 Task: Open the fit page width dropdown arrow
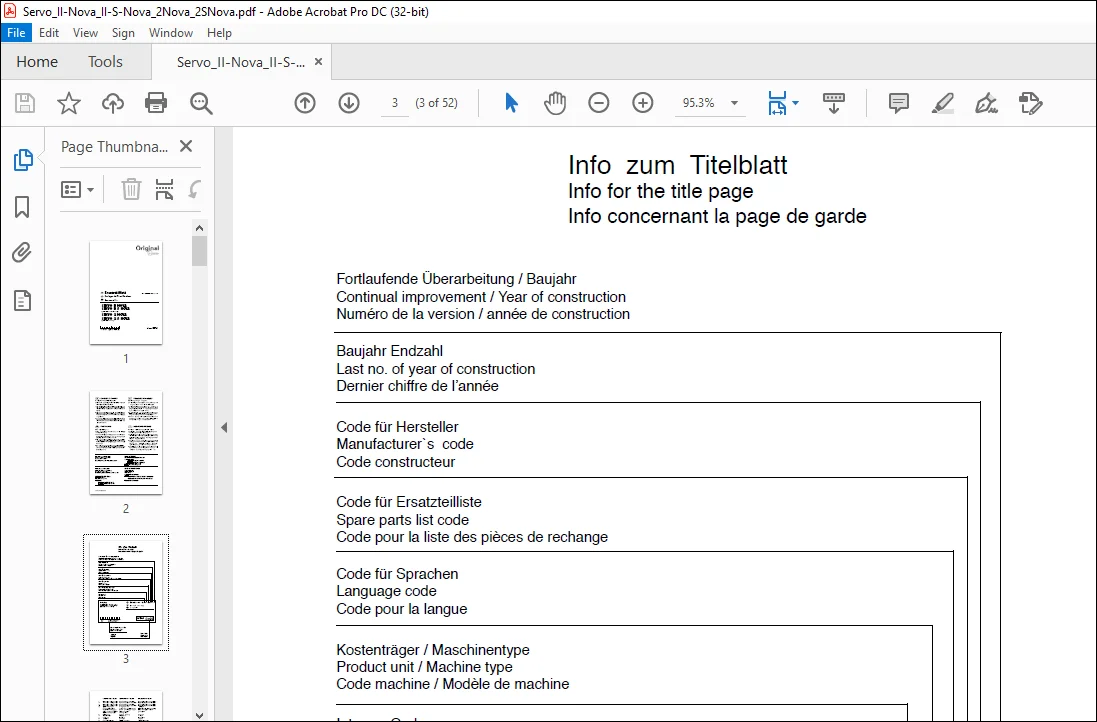tap(795, 103)
